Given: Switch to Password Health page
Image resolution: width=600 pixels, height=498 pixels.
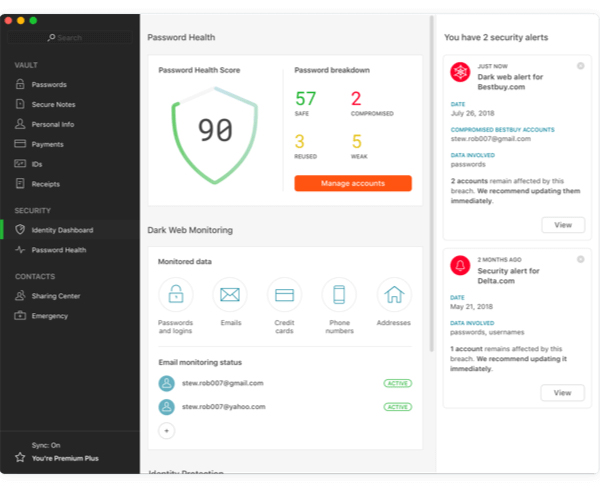Looking at the screenshot, I should [x=70, y=250].
